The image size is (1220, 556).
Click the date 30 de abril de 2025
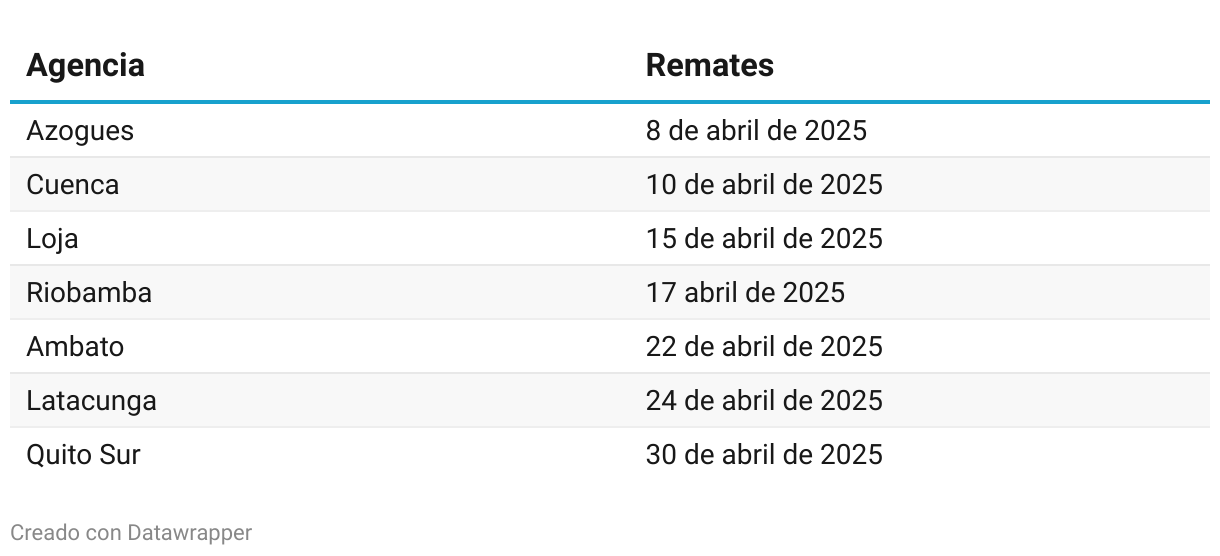764,455
